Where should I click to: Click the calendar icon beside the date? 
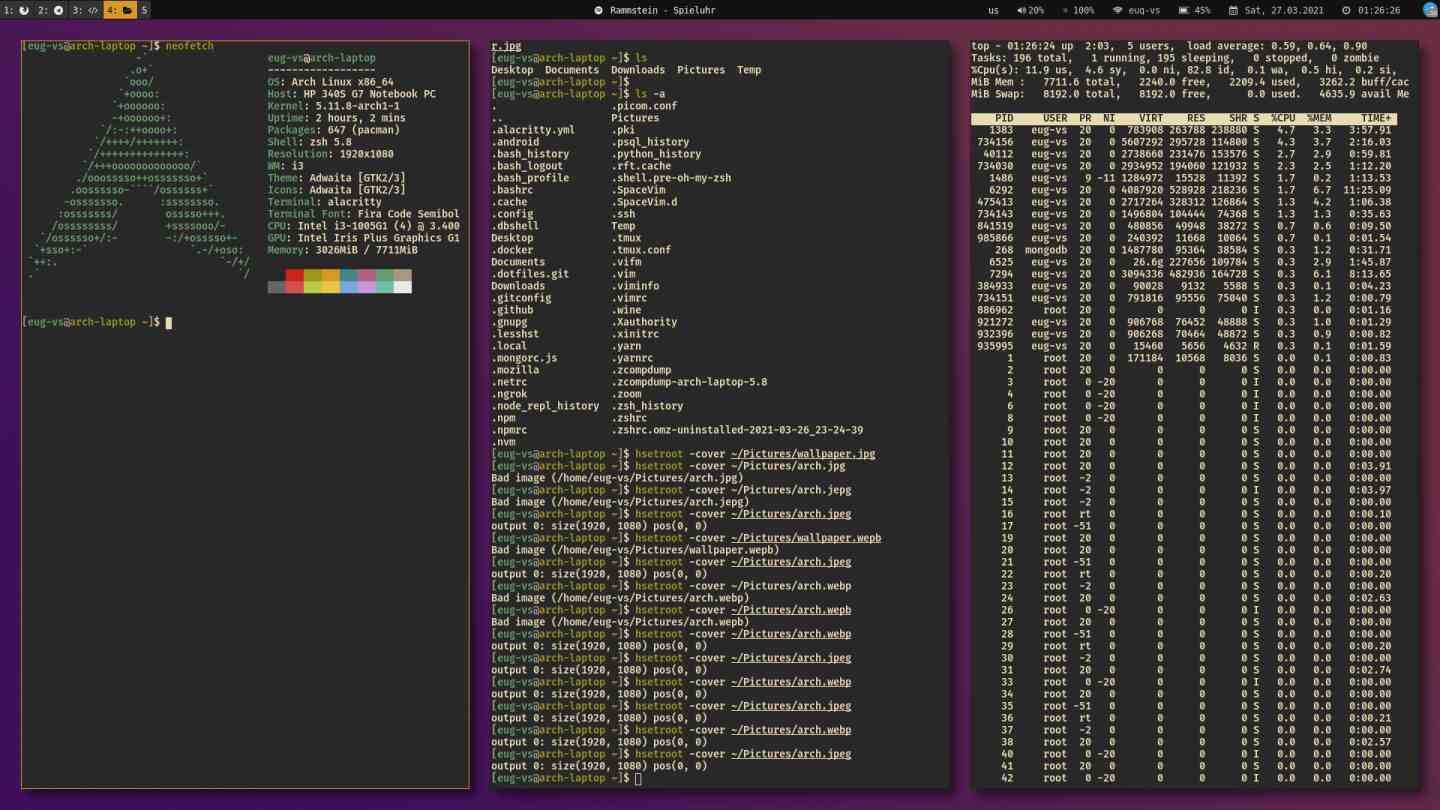tap(1234, 9)
